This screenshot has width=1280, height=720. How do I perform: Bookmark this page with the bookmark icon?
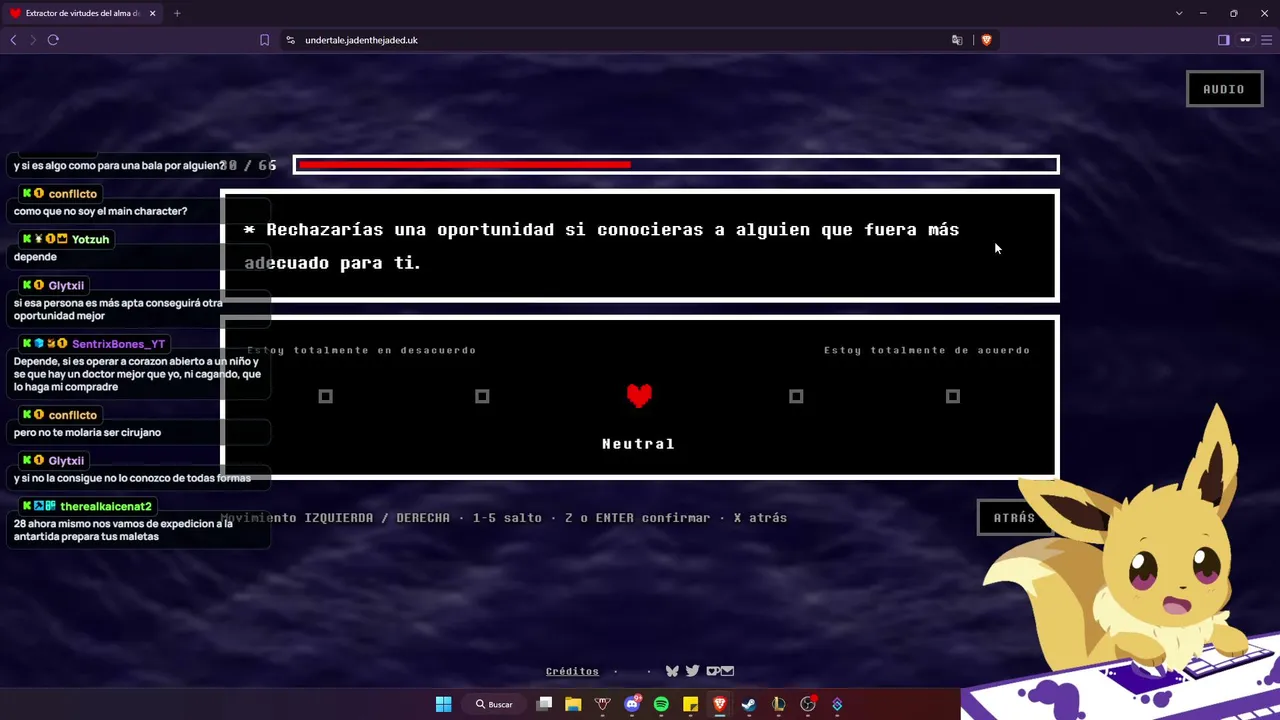click(x=264, y=40)
